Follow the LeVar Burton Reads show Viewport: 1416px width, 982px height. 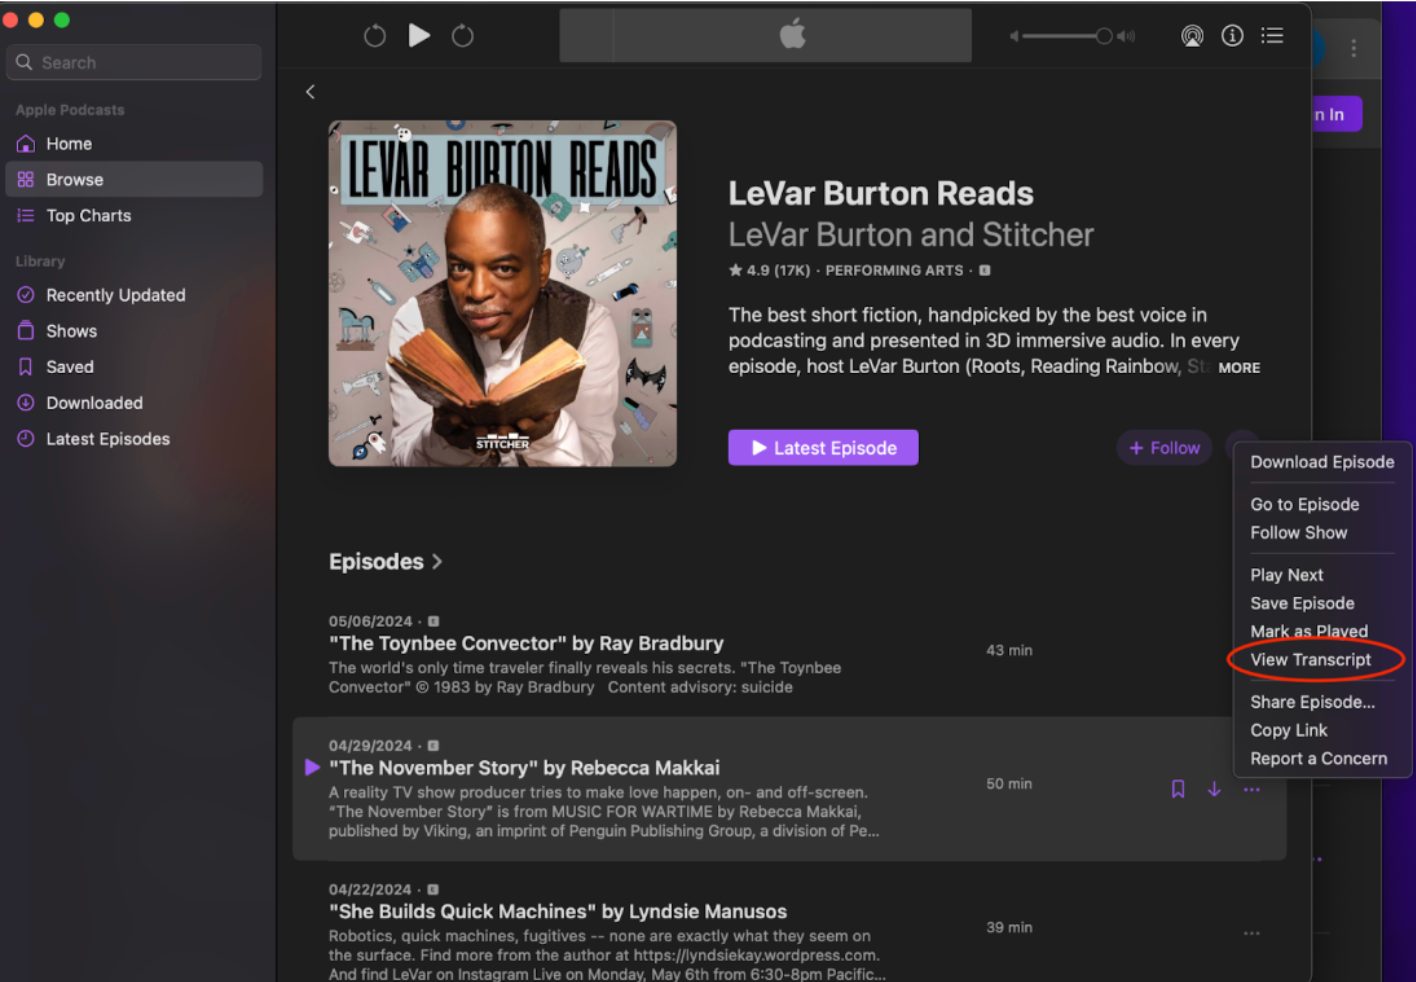[1164, 447]
